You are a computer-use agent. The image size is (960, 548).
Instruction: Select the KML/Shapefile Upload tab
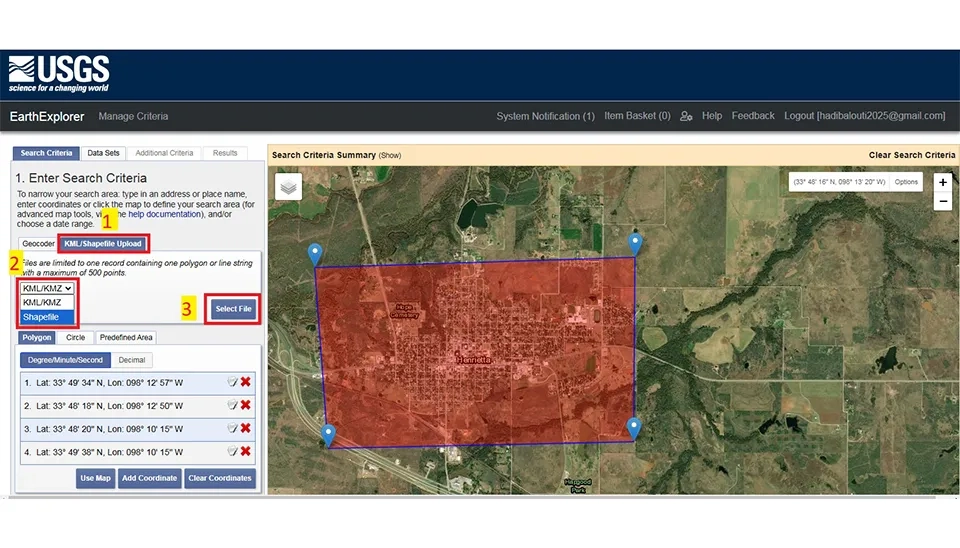[x=103, y=244]
